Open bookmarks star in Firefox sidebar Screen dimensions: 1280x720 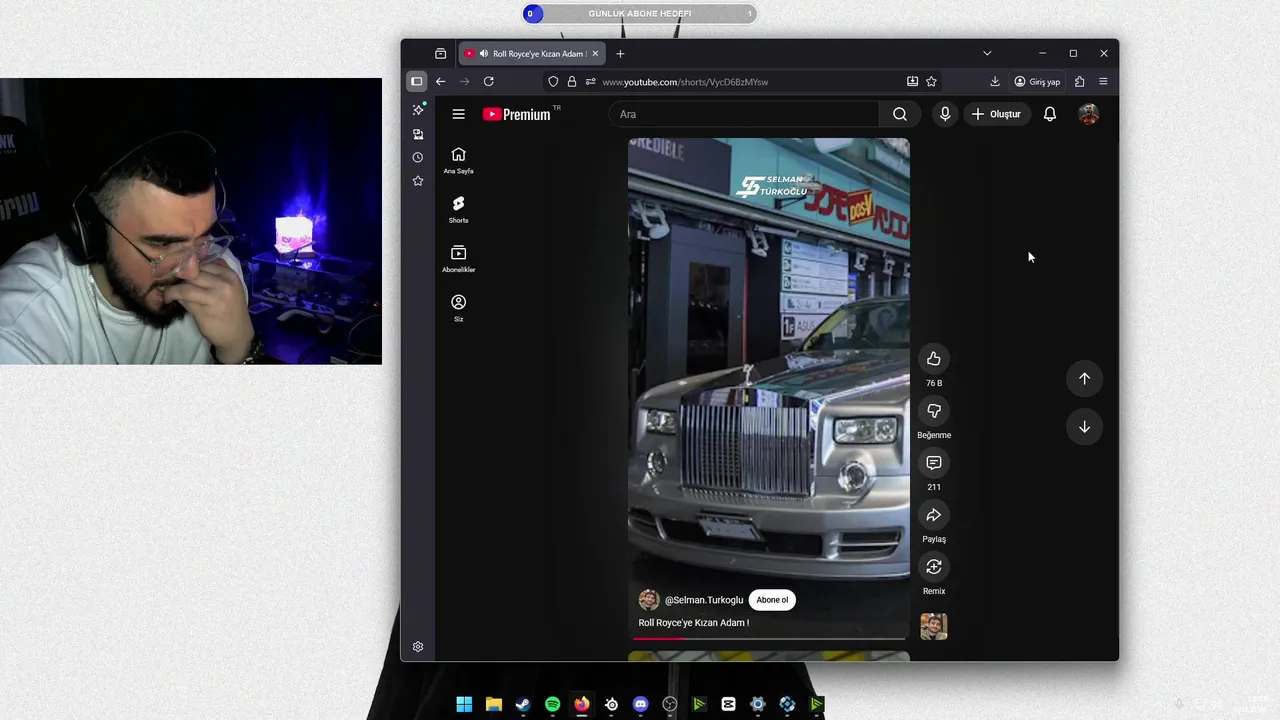[x=418, y=181]
